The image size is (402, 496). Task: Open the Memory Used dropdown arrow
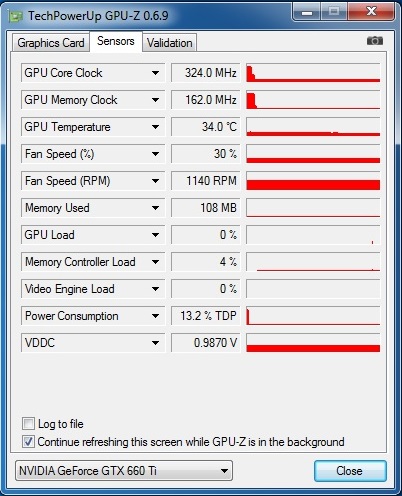point(155,208)
